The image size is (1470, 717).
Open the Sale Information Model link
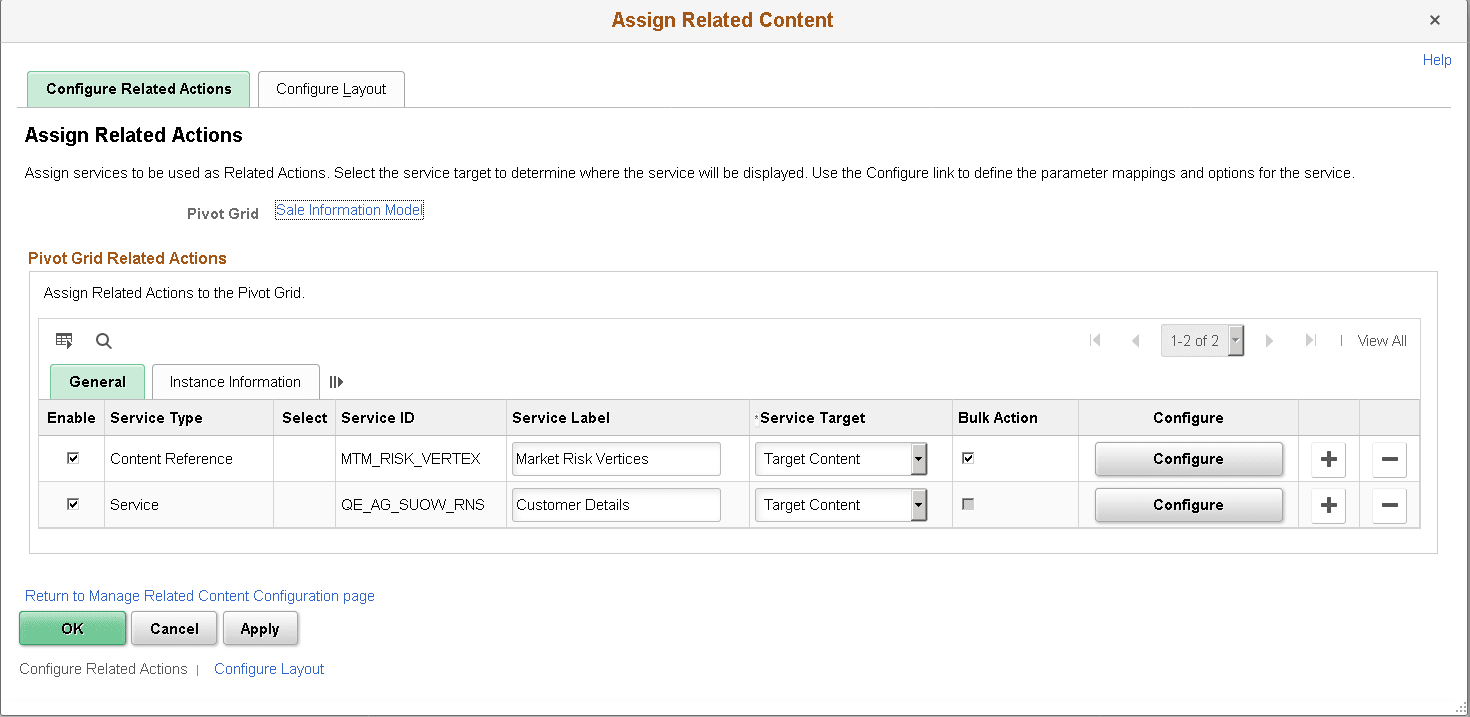(348, 209)
